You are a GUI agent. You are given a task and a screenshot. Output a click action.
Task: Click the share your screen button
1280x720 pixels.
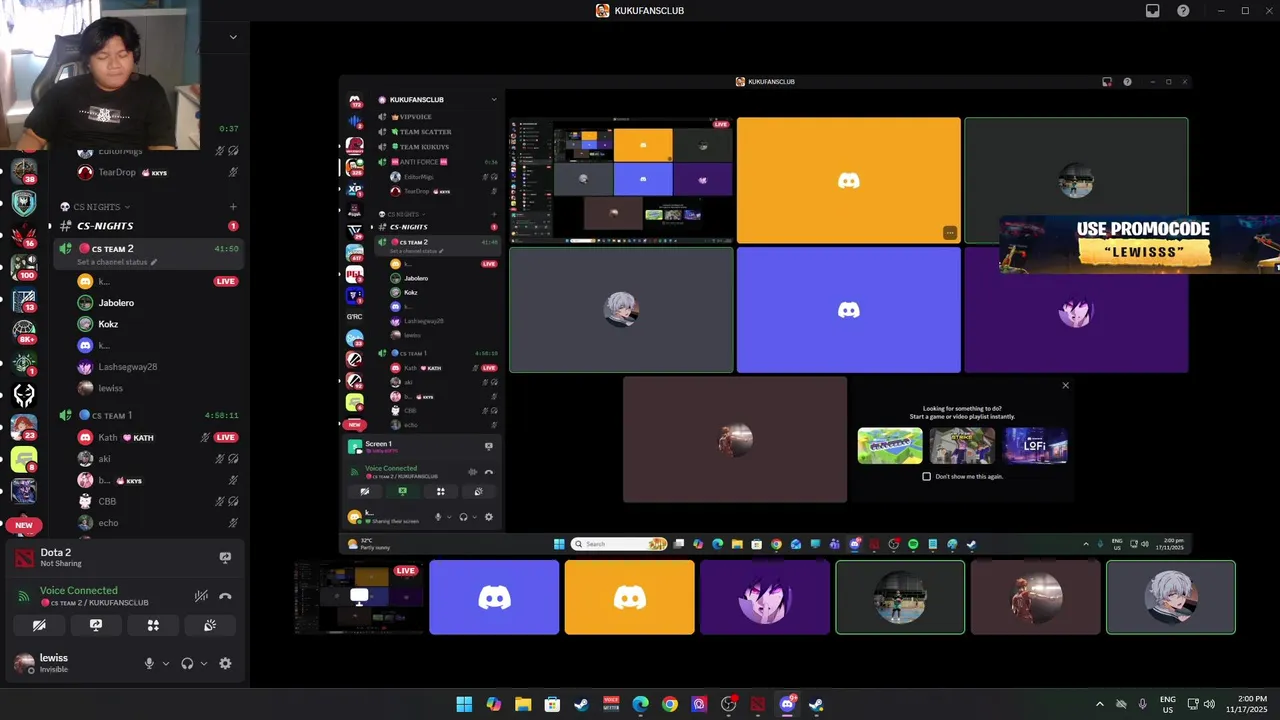pyautogui.click(x=96, y=625)
